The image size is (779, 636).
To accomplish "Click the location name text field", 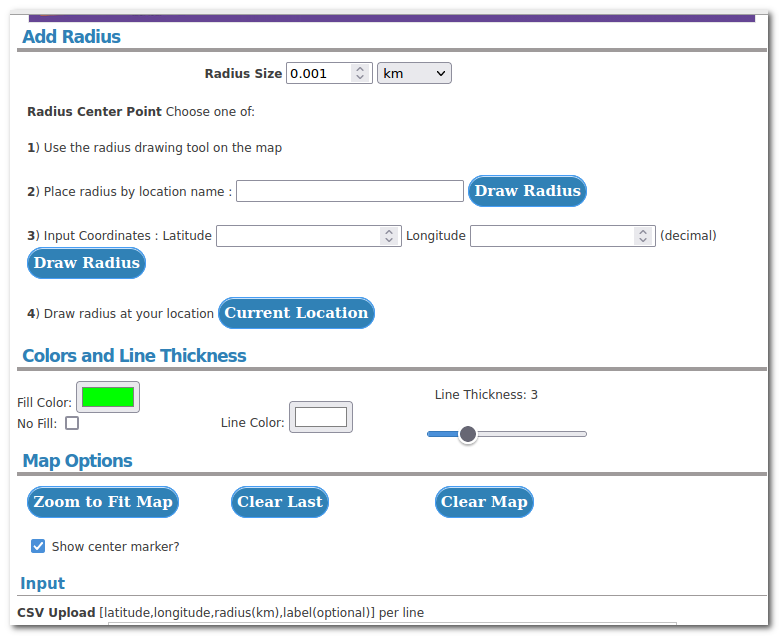I will click(350, 191).
